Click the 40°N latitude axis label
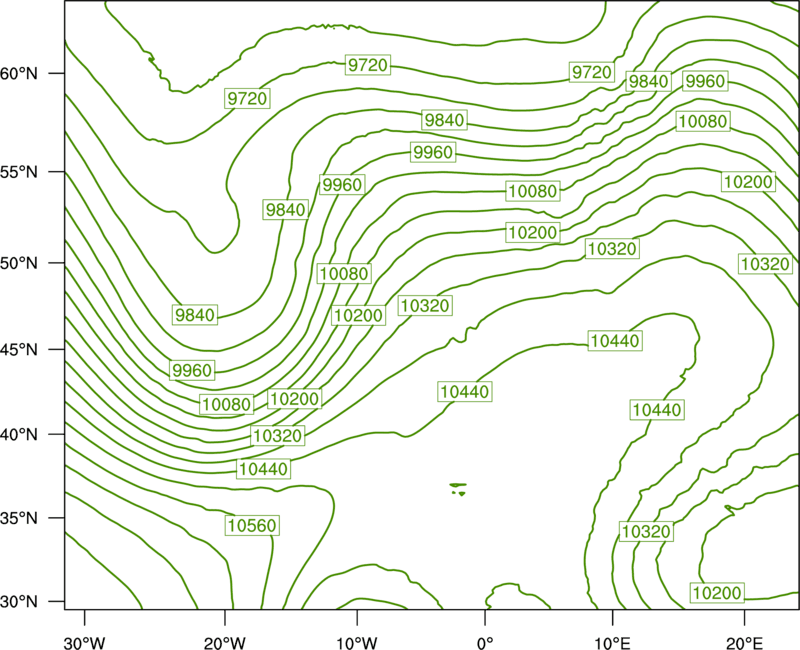 [x=19, y=435]
